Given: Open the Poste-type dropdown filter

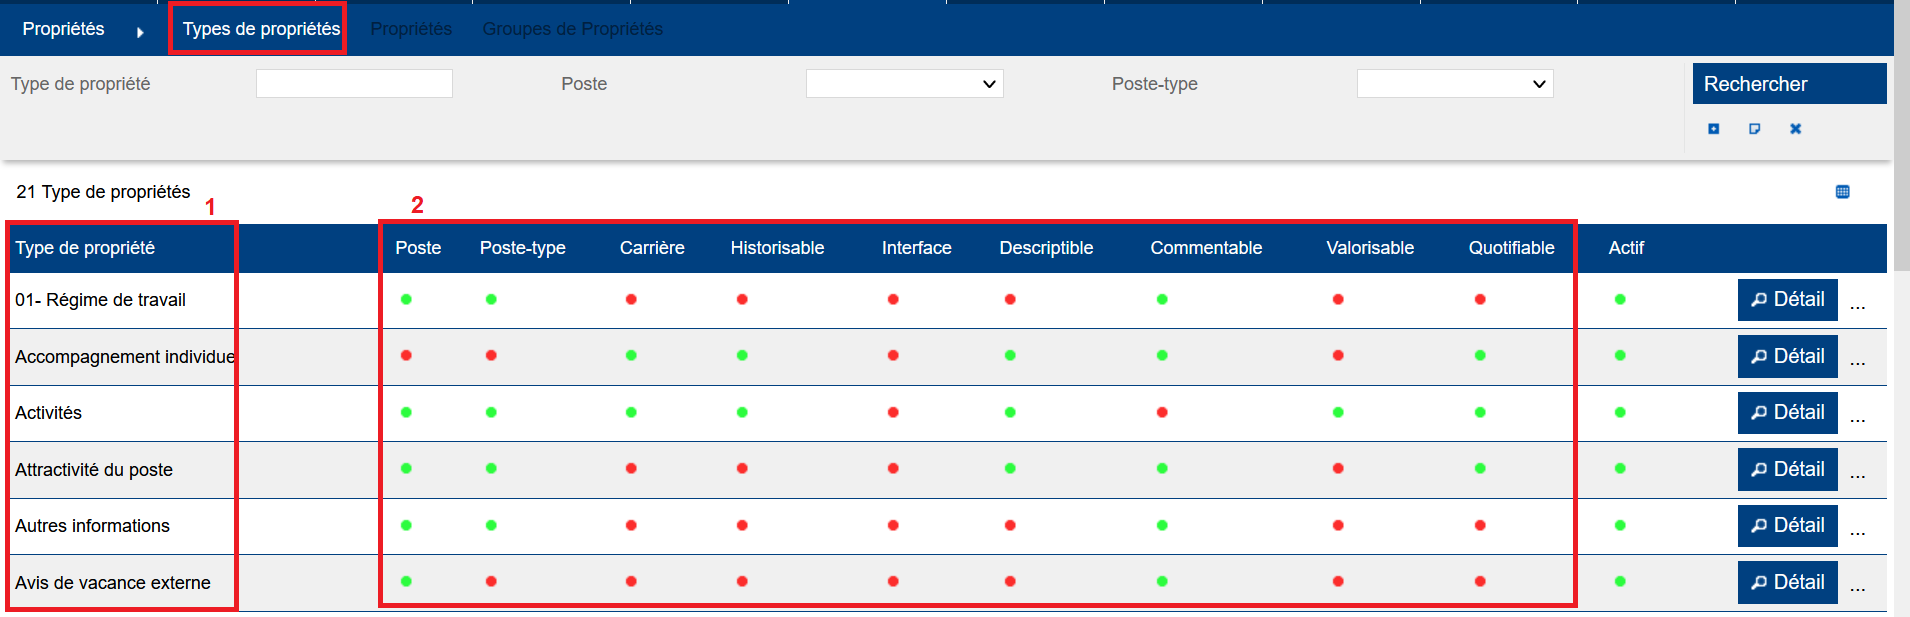Looking at the screenshot, I should (1454, 84).
